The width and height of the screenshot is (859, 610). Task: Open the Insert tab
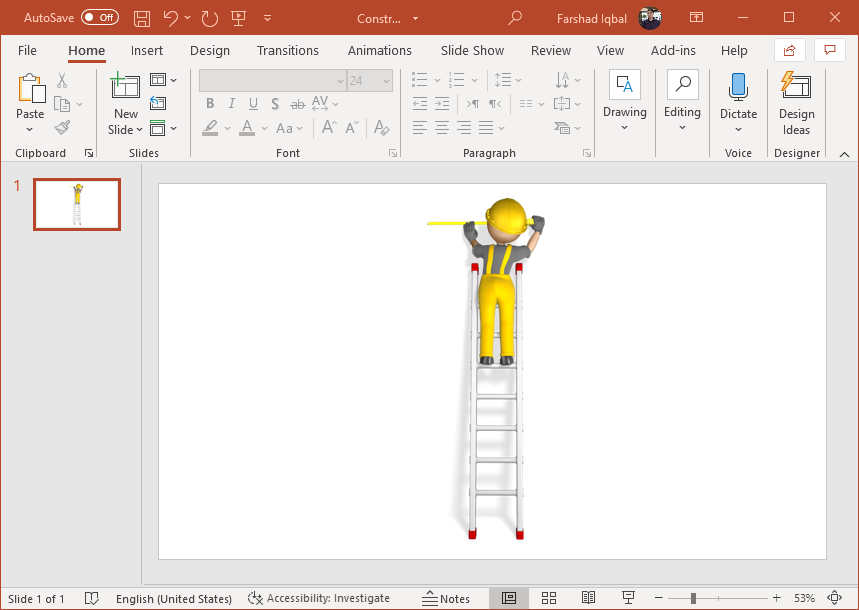tap(147, 51)
